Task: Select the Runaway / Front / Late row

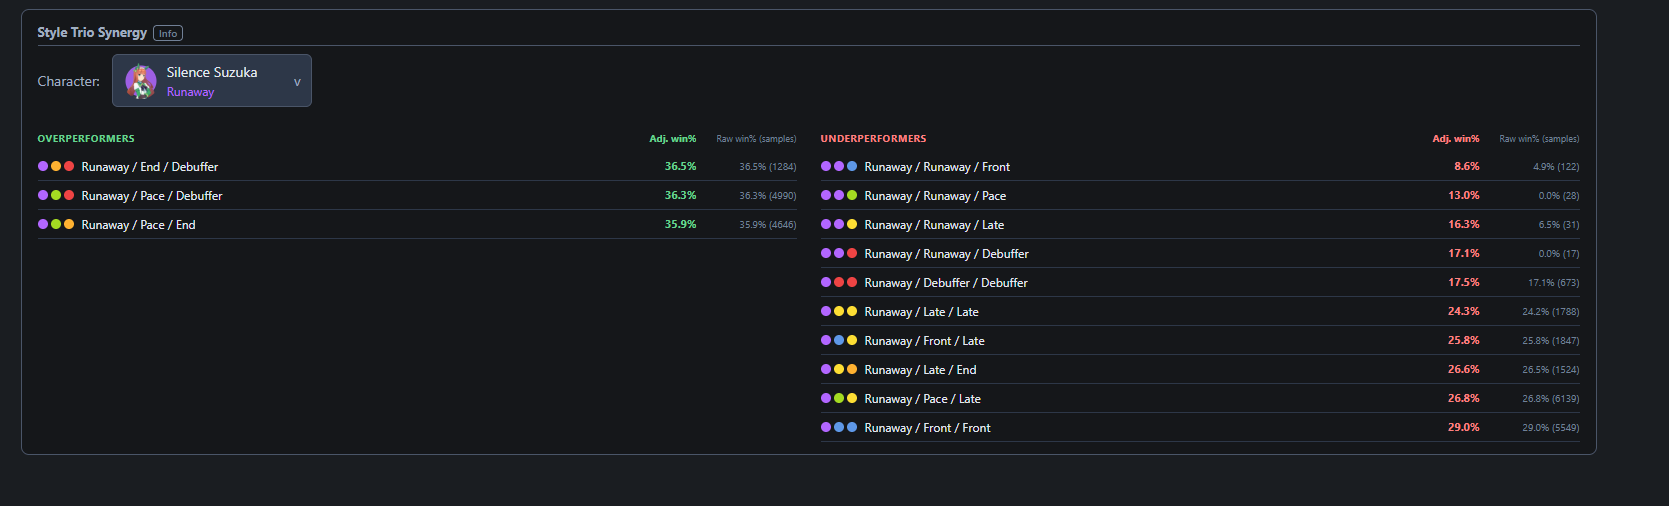Action: click(x=1200, y=341)
